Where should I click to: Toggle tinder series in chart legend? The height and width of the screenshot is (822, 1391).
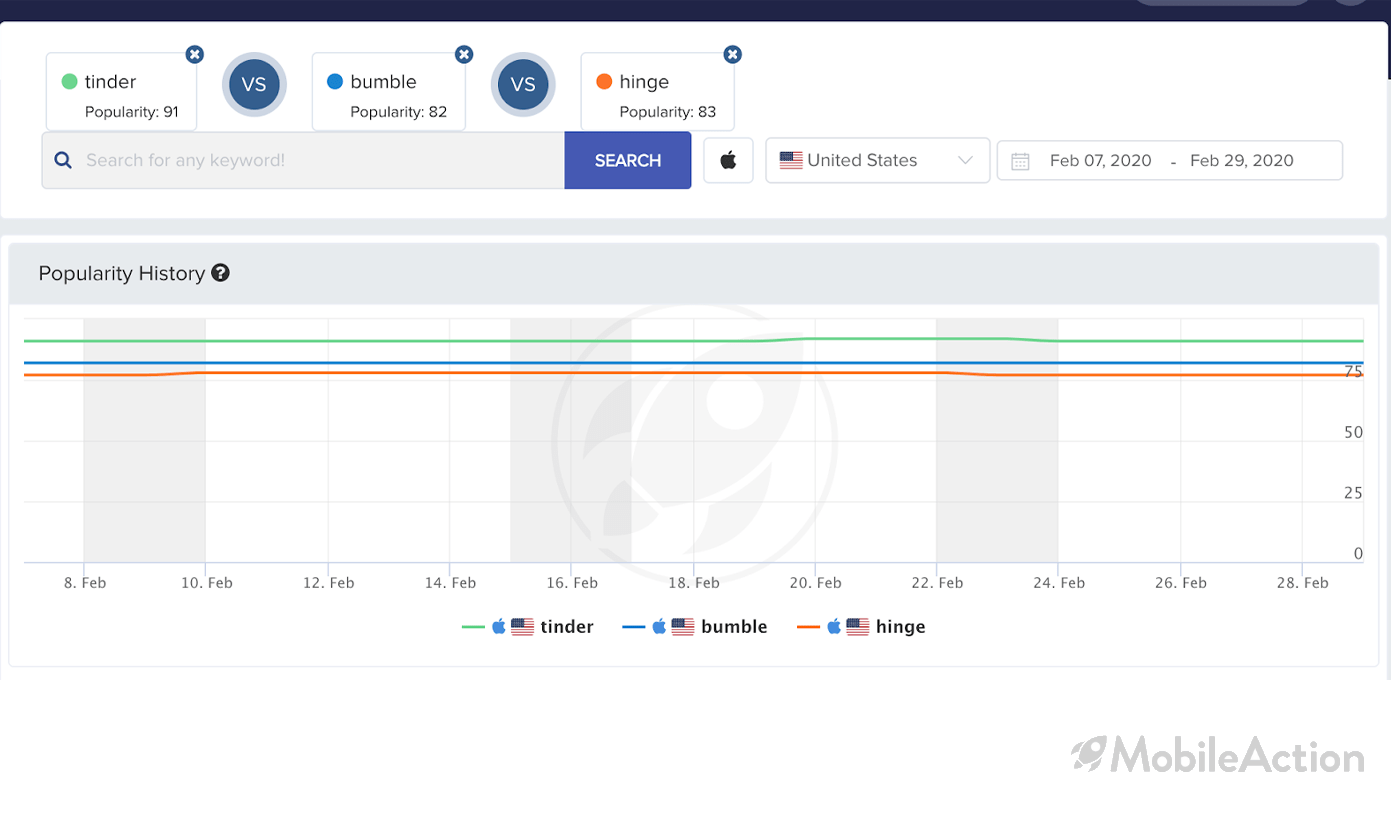pos(527,627)
